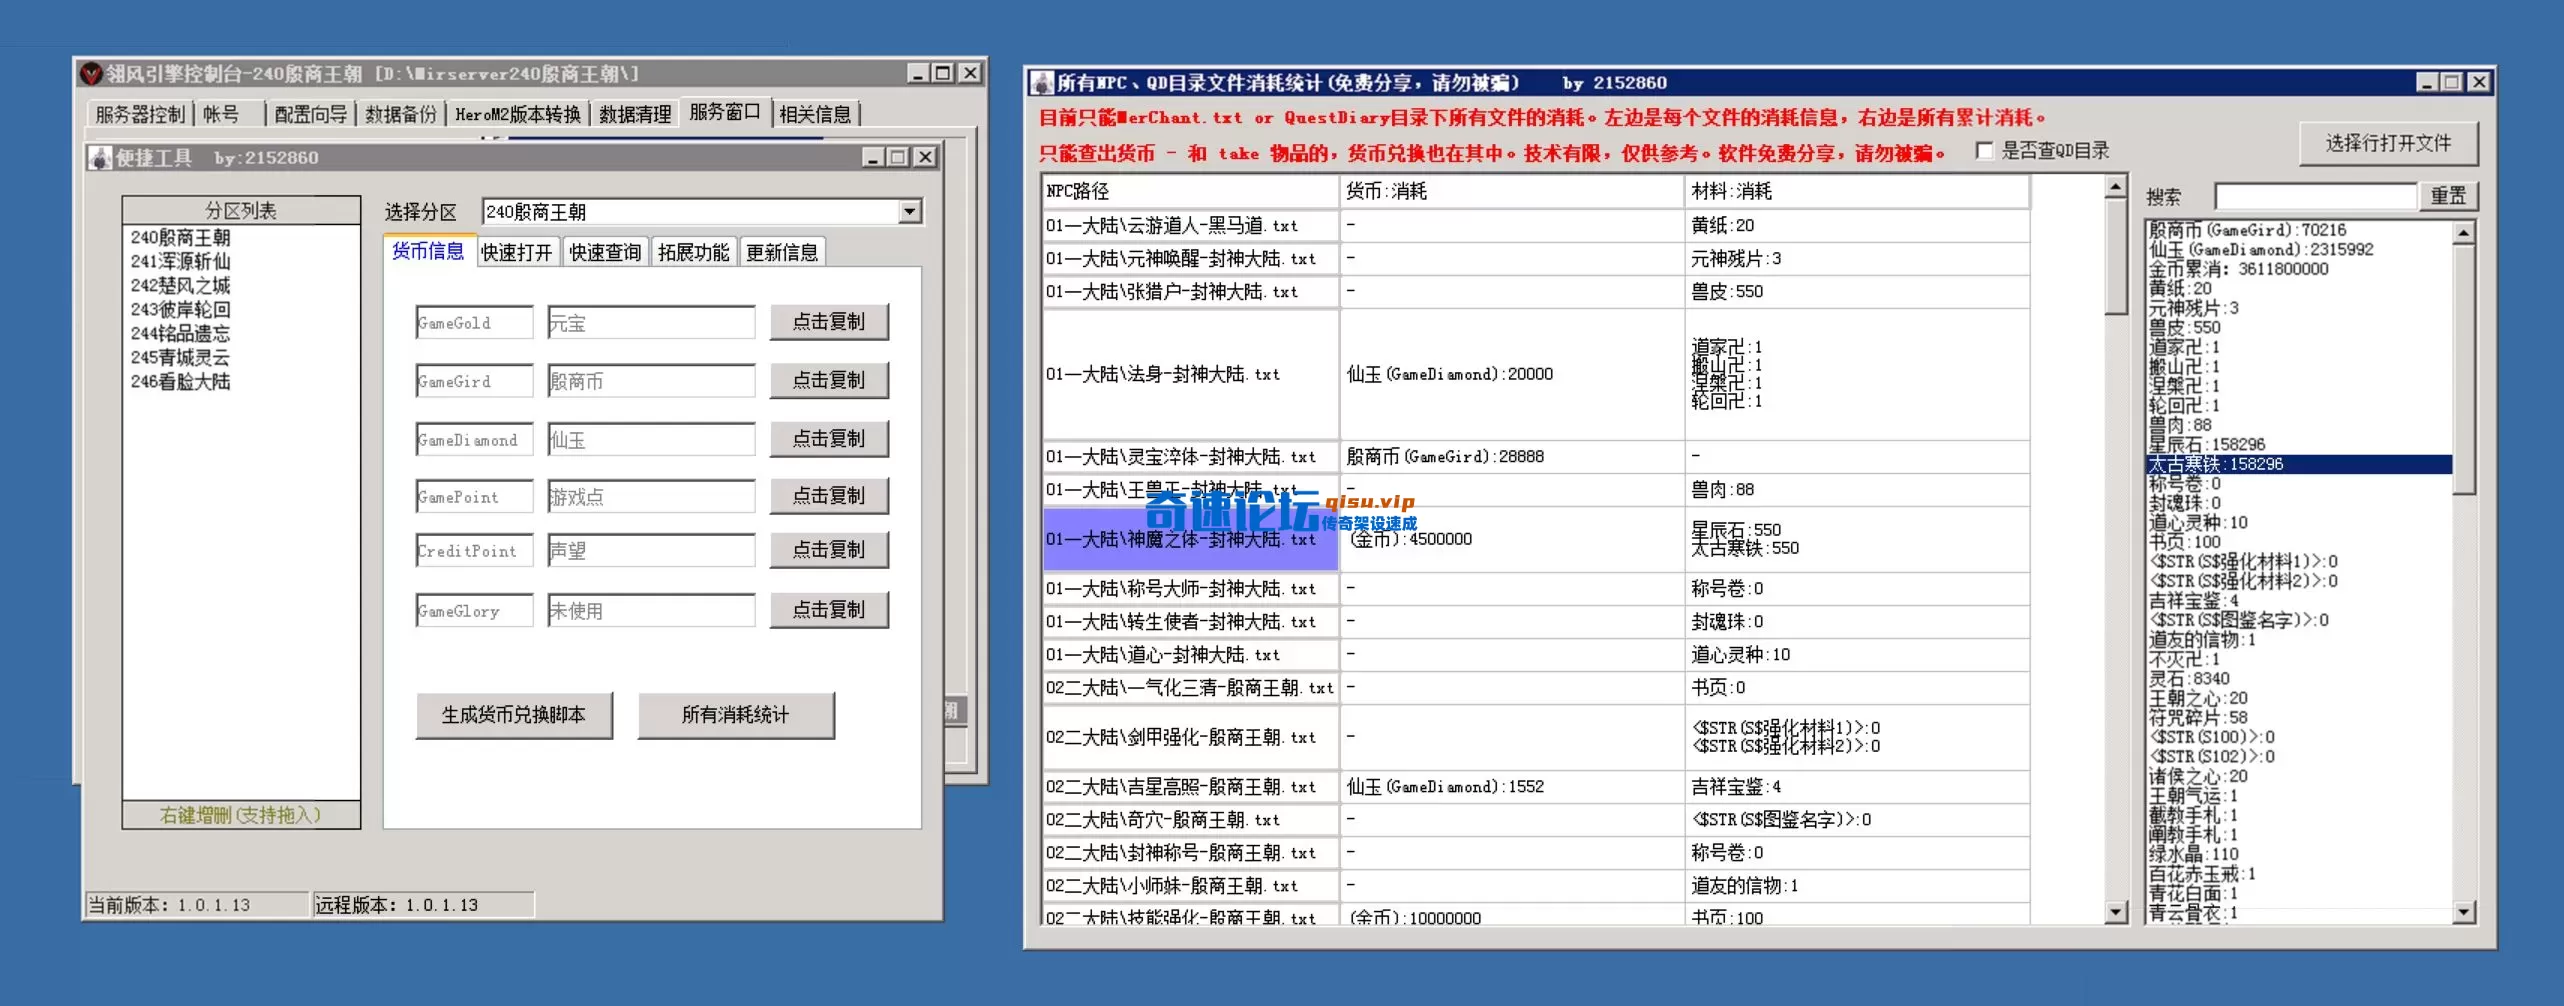
Task: Select 金币累消: 3611800000 in totals list
Action: [2299, 269]
